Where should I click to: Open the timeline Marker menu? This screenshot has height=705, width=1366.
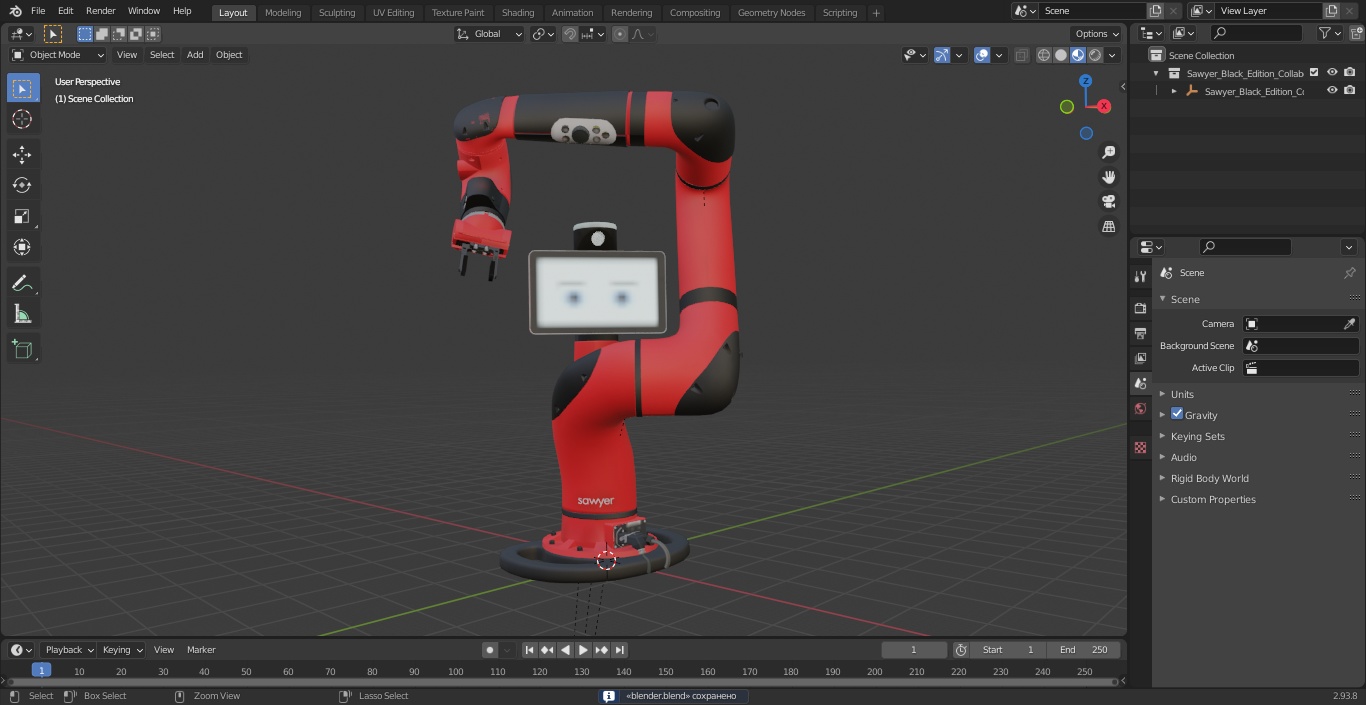(201, 650)
